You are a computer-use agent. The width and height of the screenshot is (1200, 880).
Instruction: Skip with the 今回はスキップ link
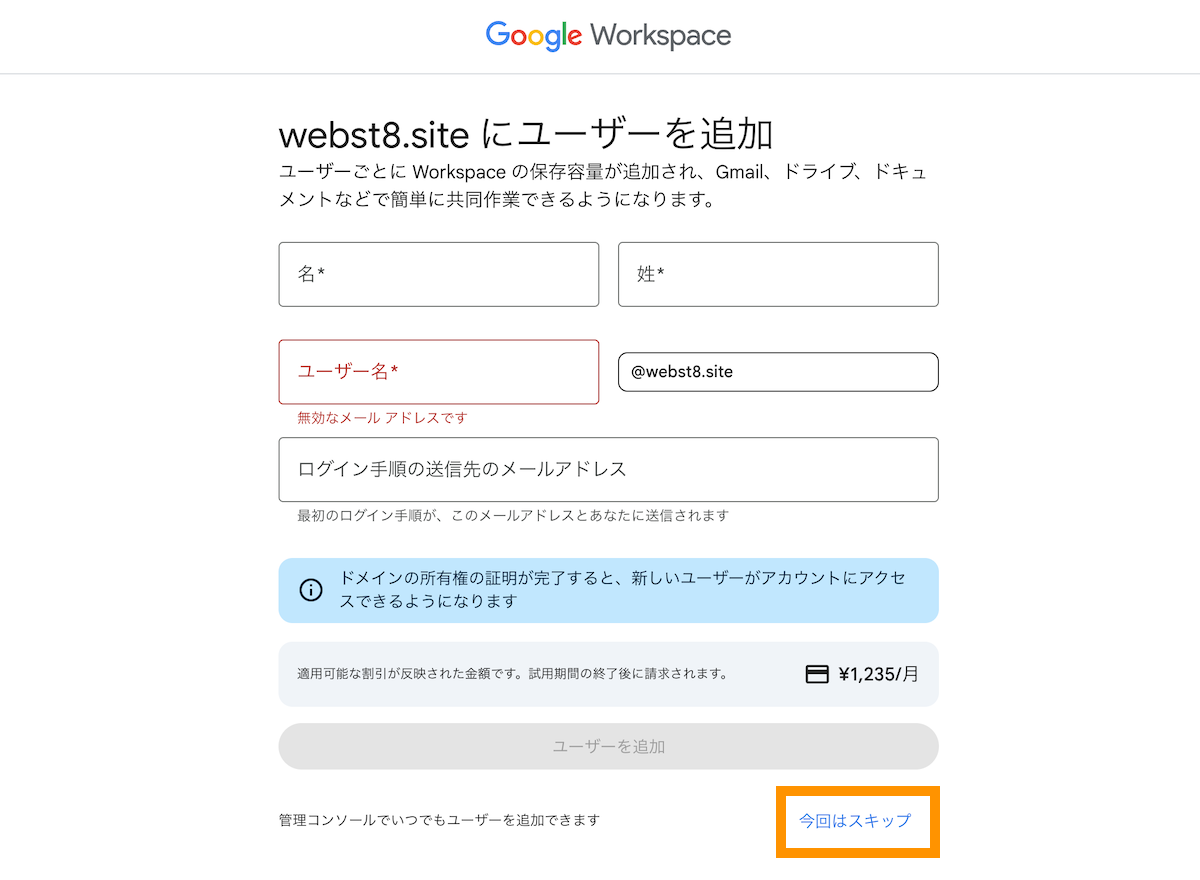pos(855,821)
